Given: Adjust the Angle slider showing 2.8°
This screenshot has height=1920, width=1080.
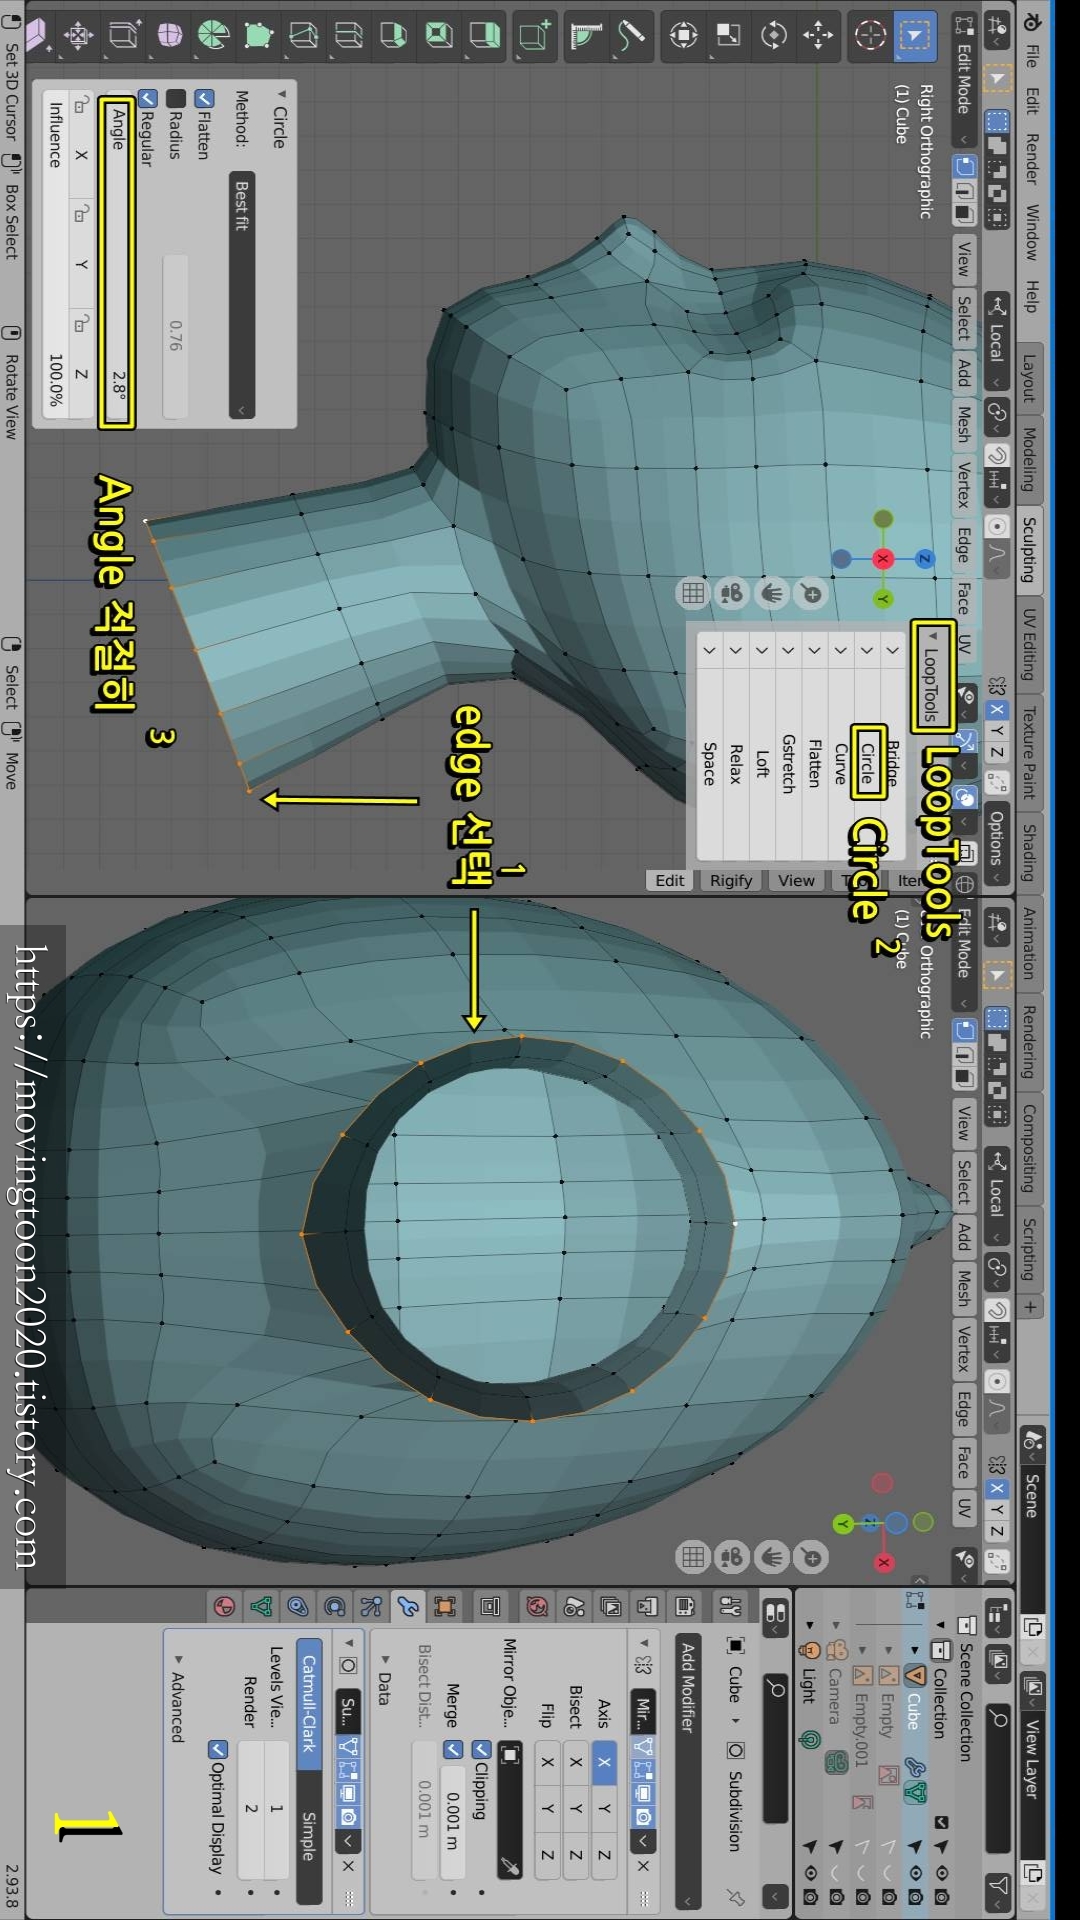Looking at the screenshot, I should click(x=118, y=264).
